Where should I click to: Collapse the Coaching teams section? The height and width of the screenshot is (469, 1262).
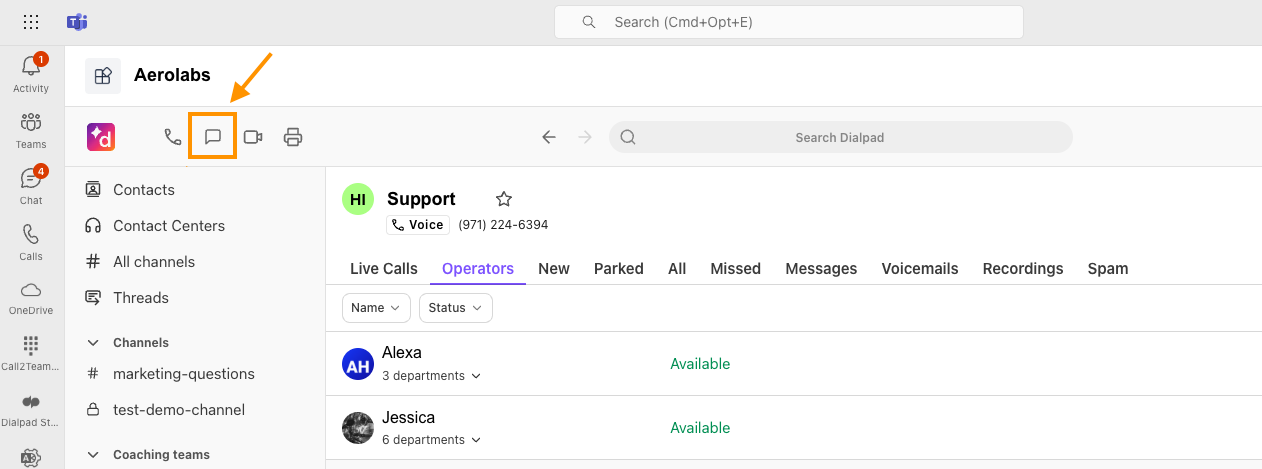93,455
